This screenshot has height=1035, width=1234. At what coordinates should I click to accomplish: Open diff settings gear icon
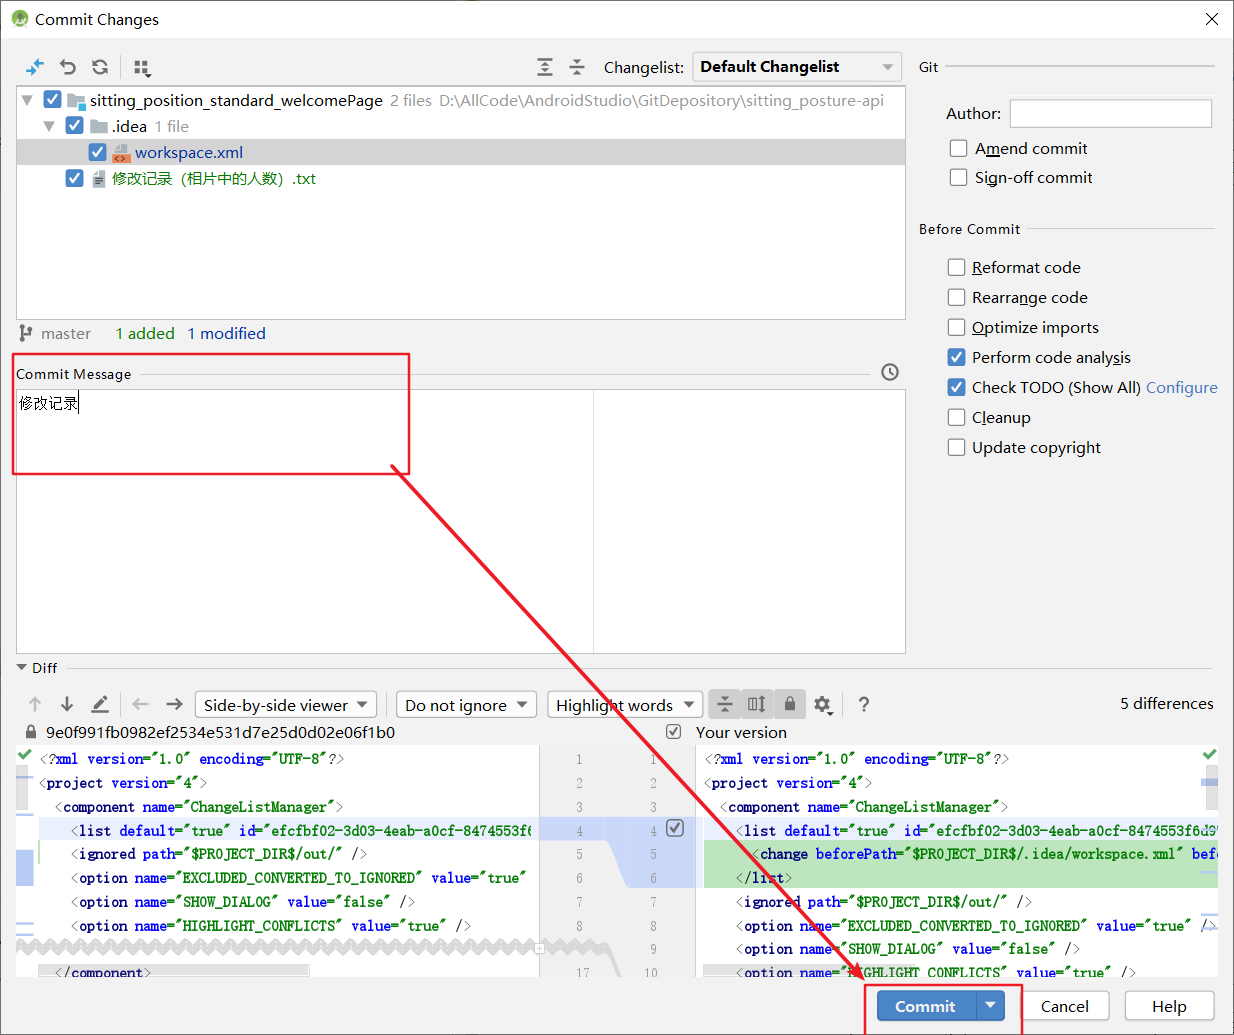point(823,705)
